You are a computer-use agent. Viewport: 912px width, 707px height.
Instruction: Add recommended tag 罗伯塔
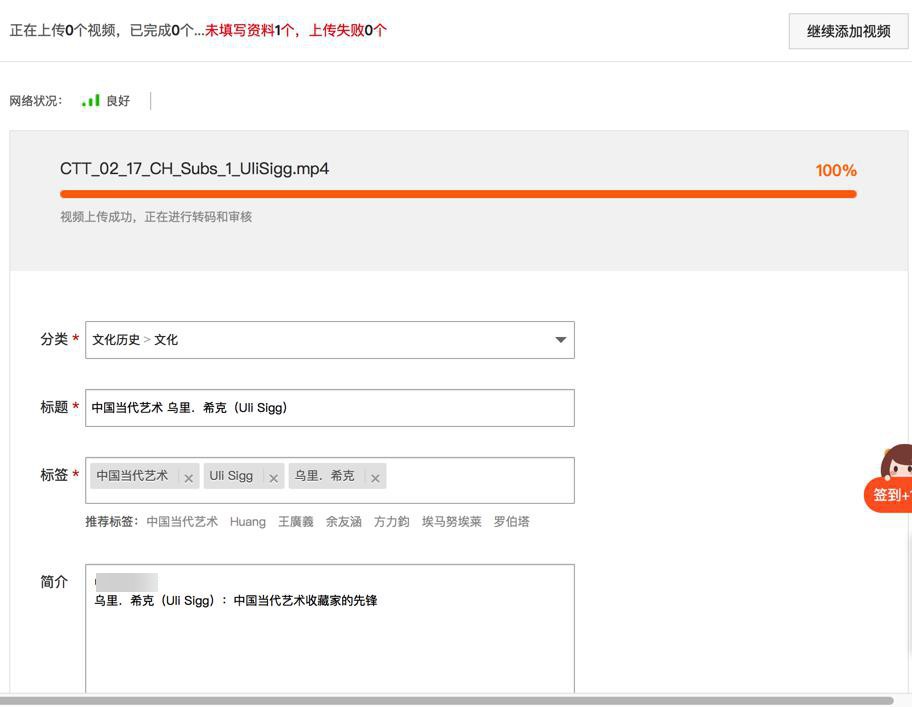(511, 522)
